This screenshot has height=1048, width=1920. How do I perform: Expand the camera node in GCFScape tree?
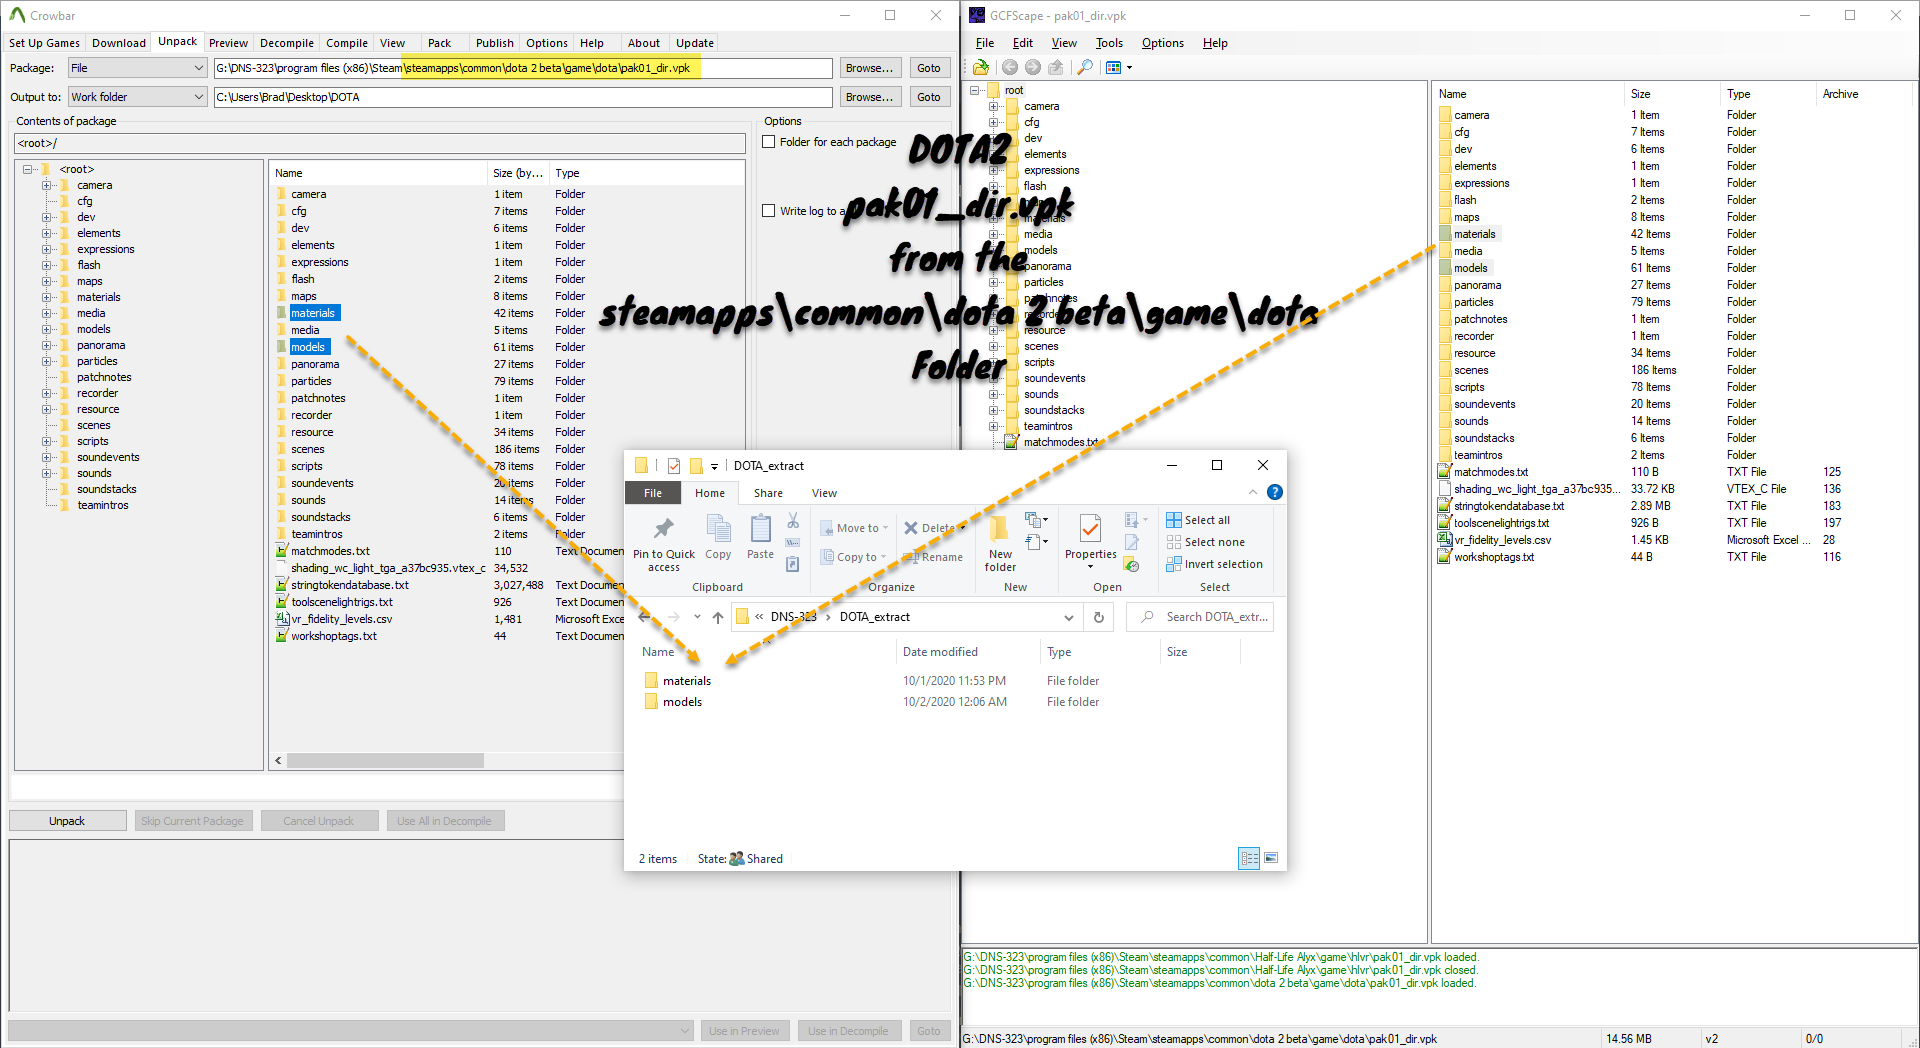pyautogui.click(x=993, y=106)
